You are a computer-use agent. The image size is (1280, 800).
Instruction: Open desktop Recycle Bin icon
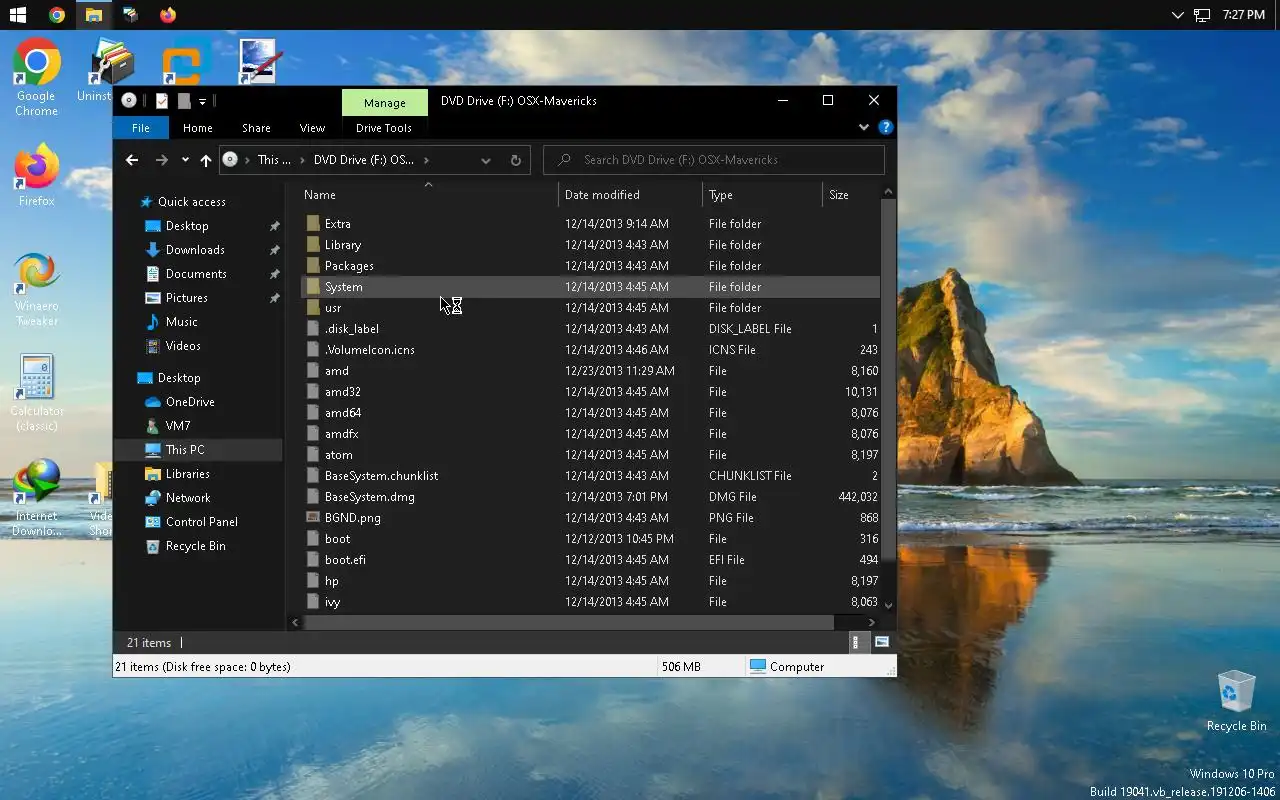[1236, 701]
